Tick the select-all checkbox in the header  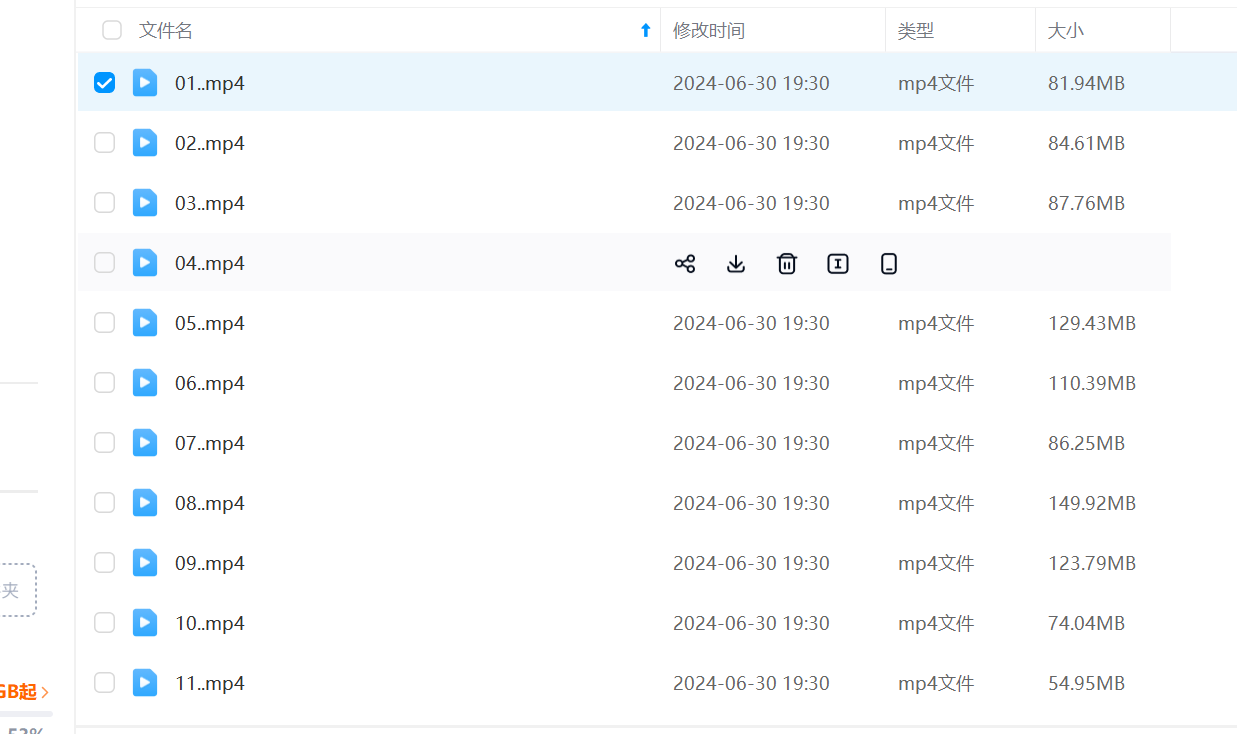(112, 31)
